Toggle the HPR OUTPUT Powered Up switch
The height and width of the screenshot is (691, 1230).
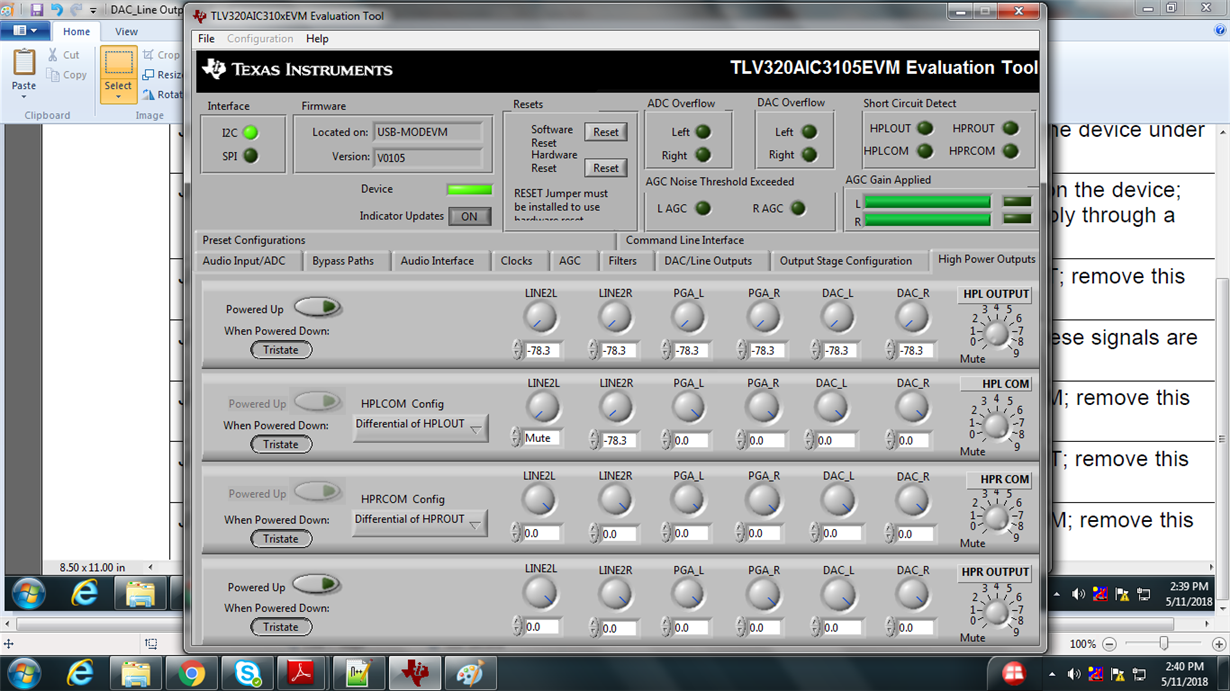(317, 585)
